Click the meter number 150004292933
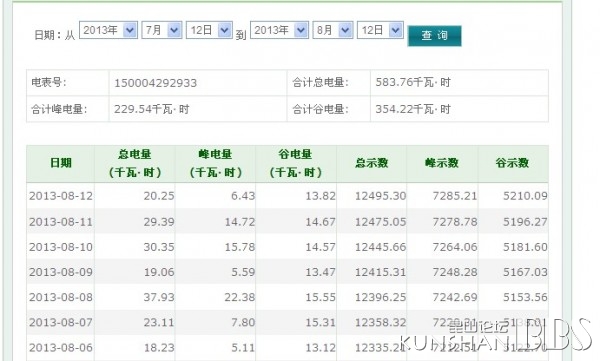The height and width of the screenshot is (361, 600). click(x=155, y=83)
